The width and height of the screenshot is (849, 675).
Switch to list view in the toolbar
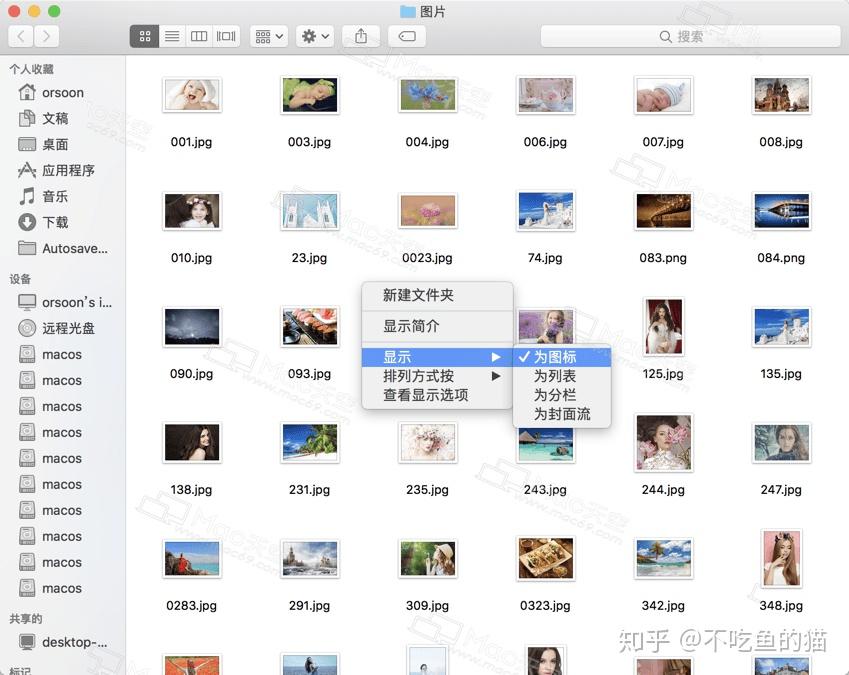(171, 35)
